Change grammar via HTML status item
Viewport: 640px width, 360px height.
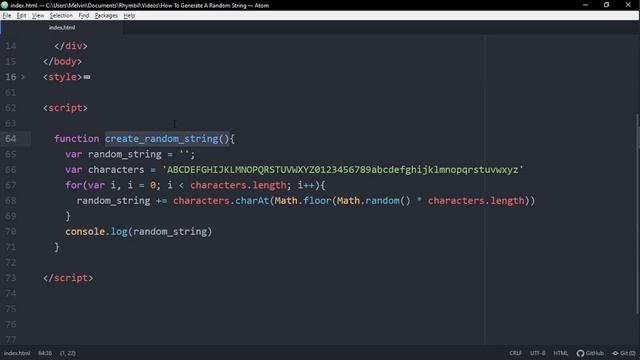coord(560,353)
